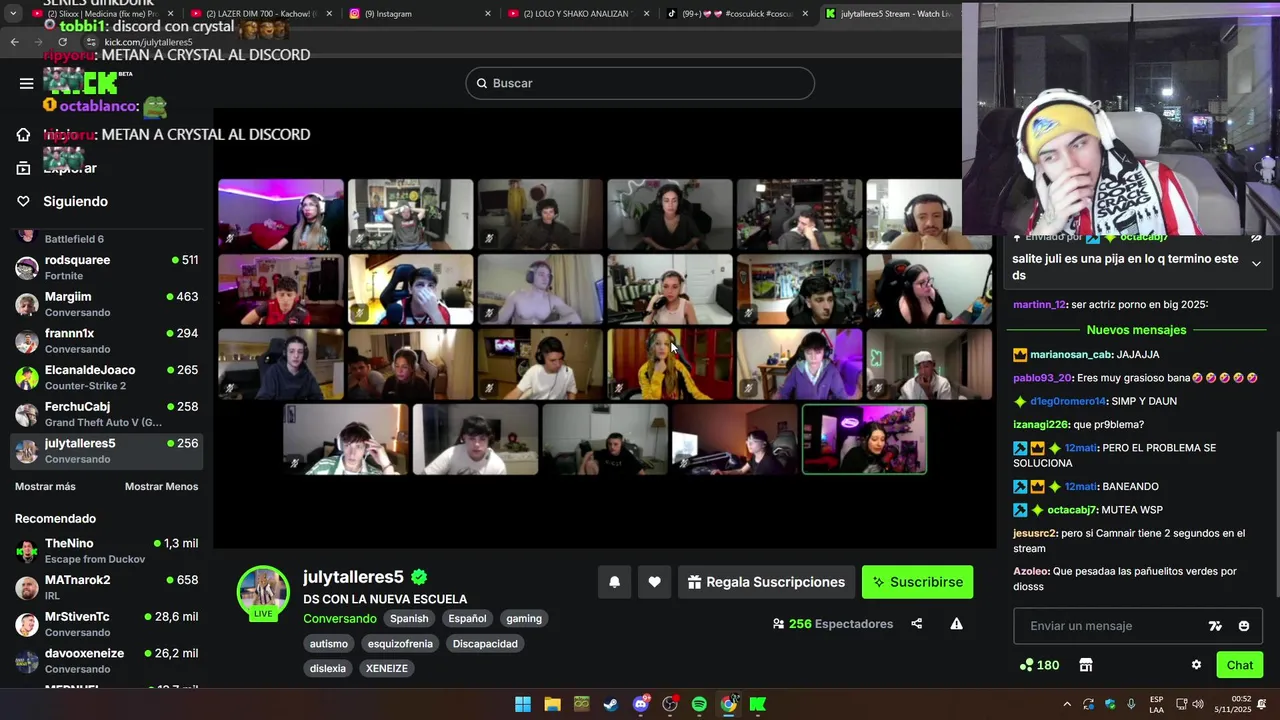Open FerchuCabj channel in sidebar
The width and height of the screenshot is (1280, 720).
[x=106, y=414]
